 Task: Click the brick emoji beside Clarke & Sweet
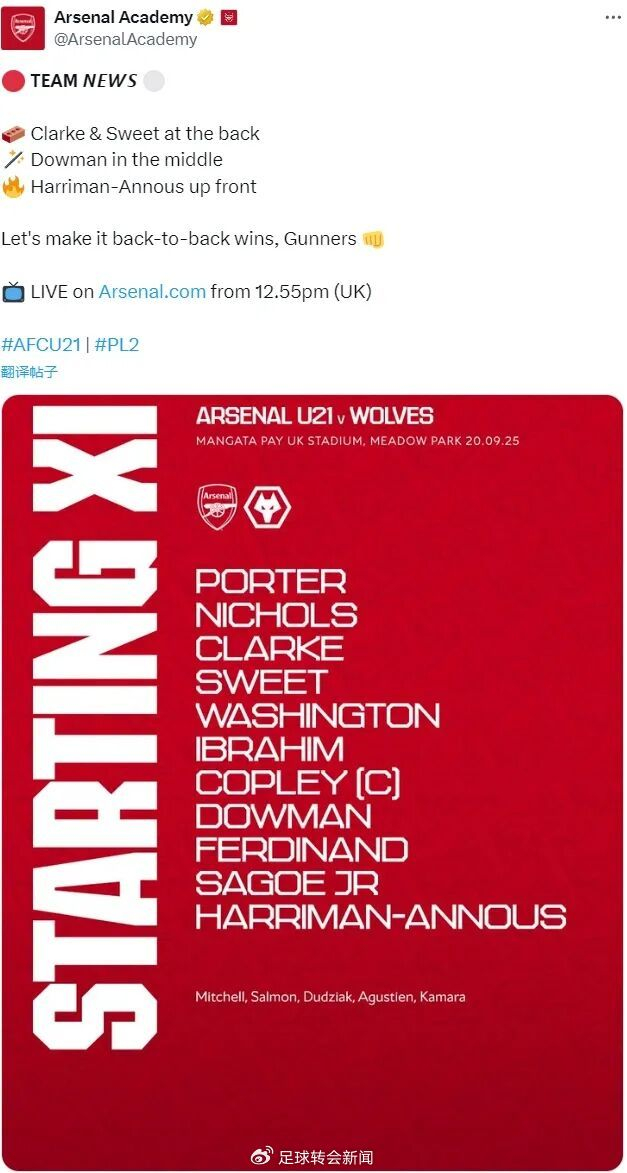(13, 133)
